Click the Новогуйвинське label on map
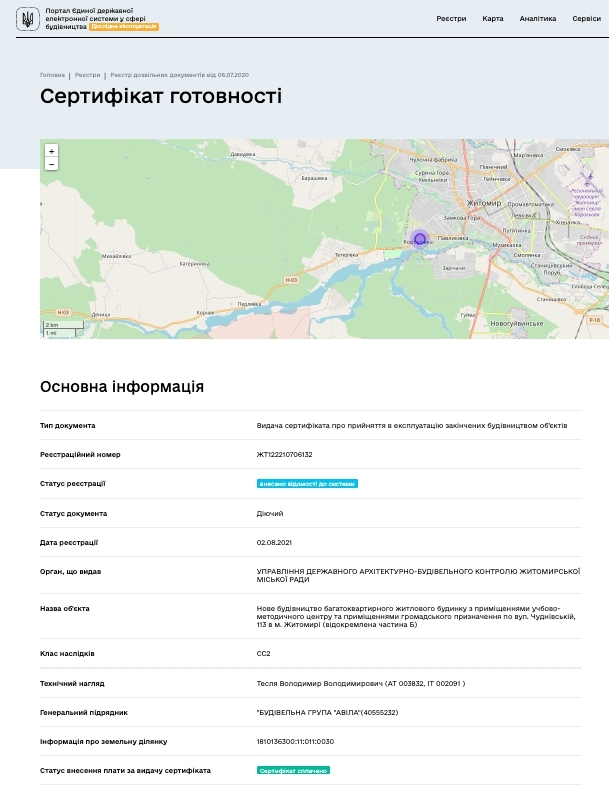The image size is (609, 793). [516, 323]
